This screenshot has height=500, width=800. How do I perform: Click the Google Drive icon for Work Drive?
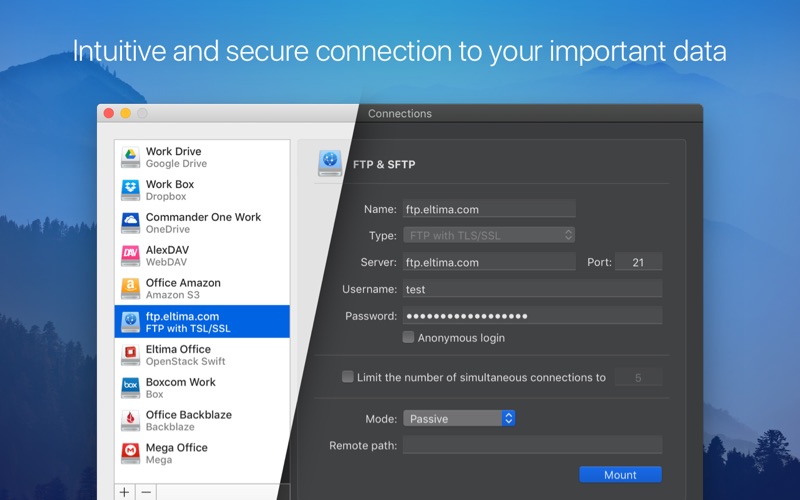(x=131, y=157)
